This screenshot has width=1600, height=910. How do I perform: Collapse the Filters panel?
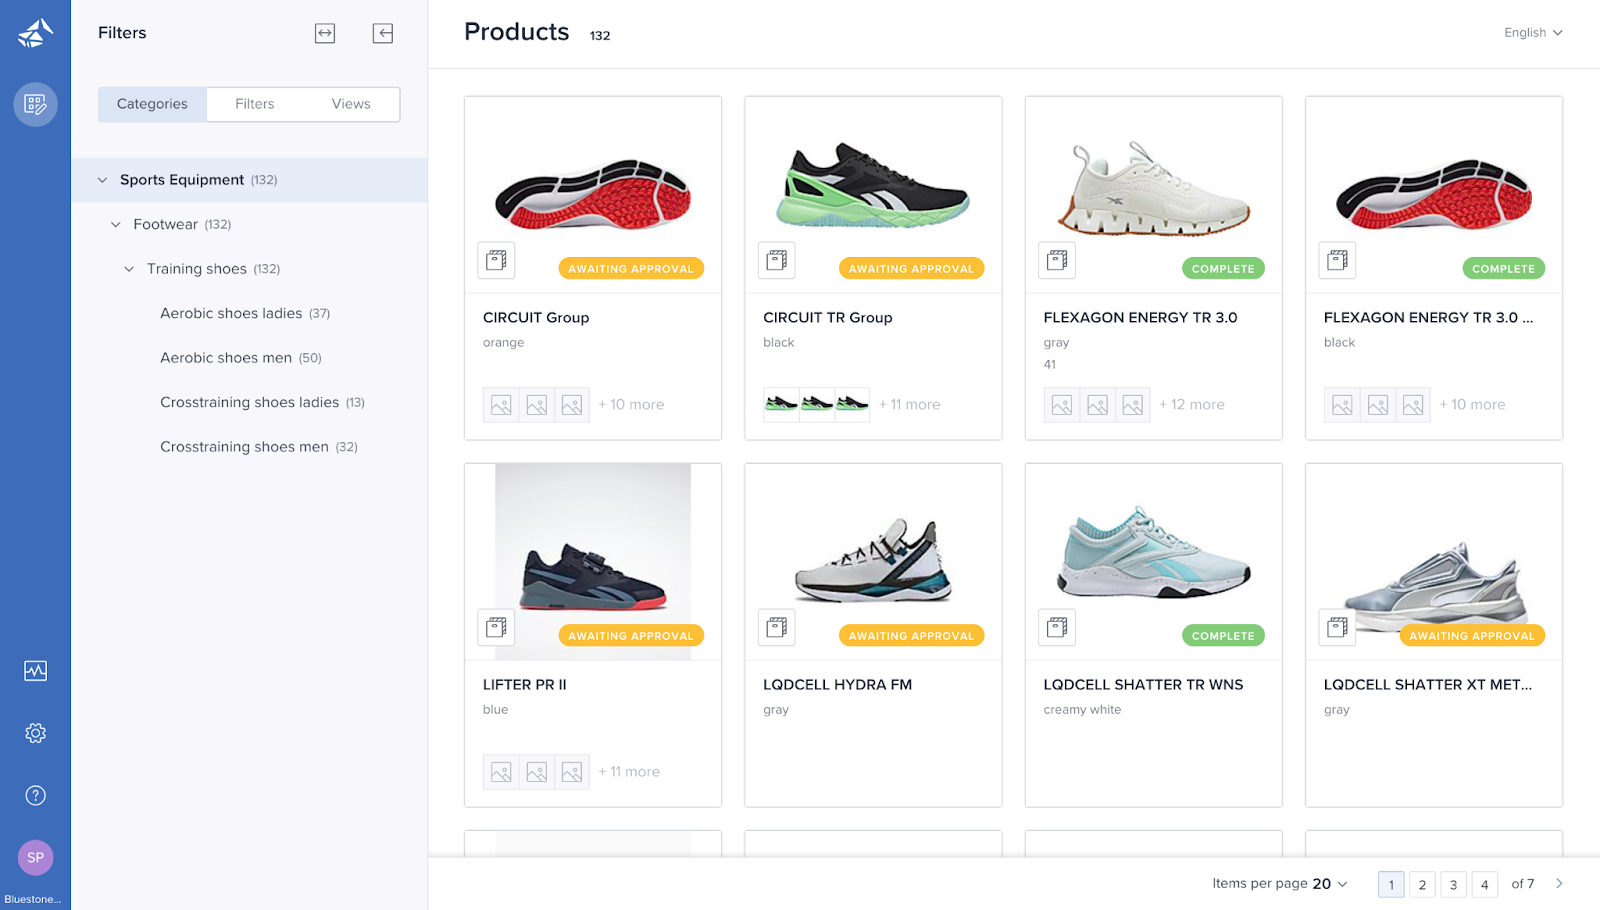point(383,33)
